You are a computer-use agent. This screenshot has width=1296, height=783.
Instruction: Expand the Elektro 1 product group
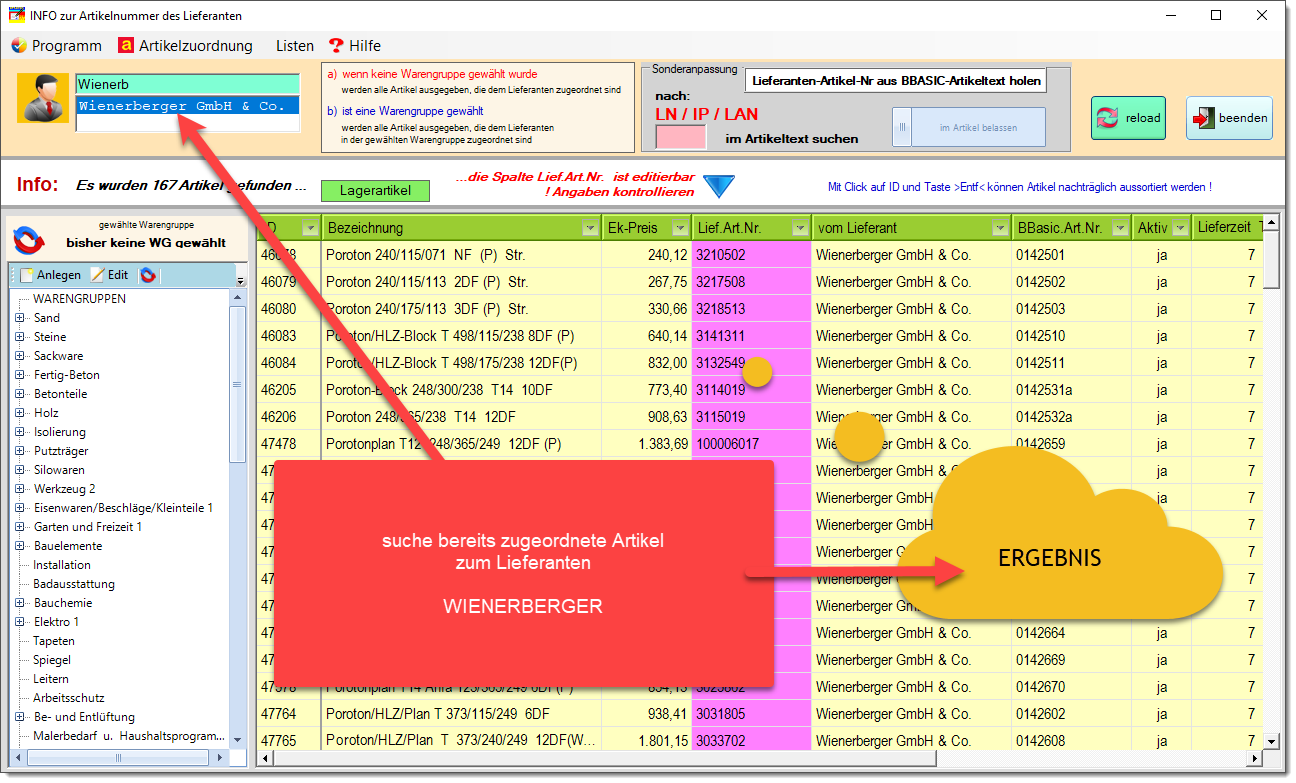[20, 622]
